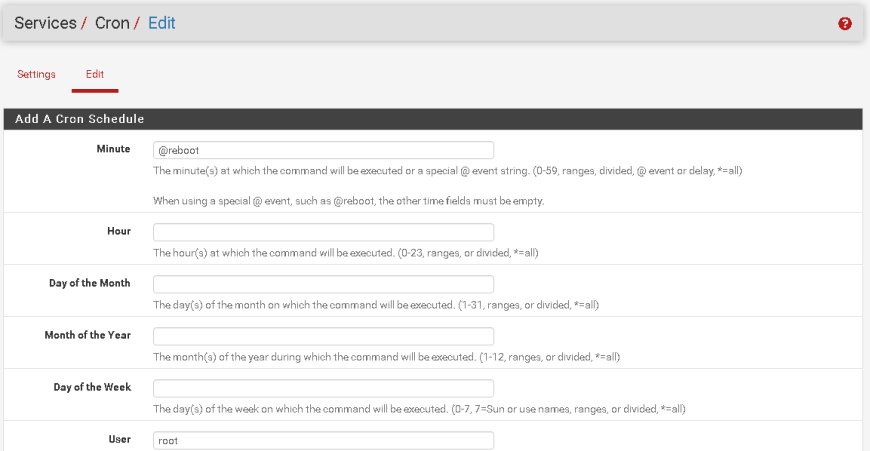
Task: Focus the Minute field containing @reboot
Action: coord(323,150)
